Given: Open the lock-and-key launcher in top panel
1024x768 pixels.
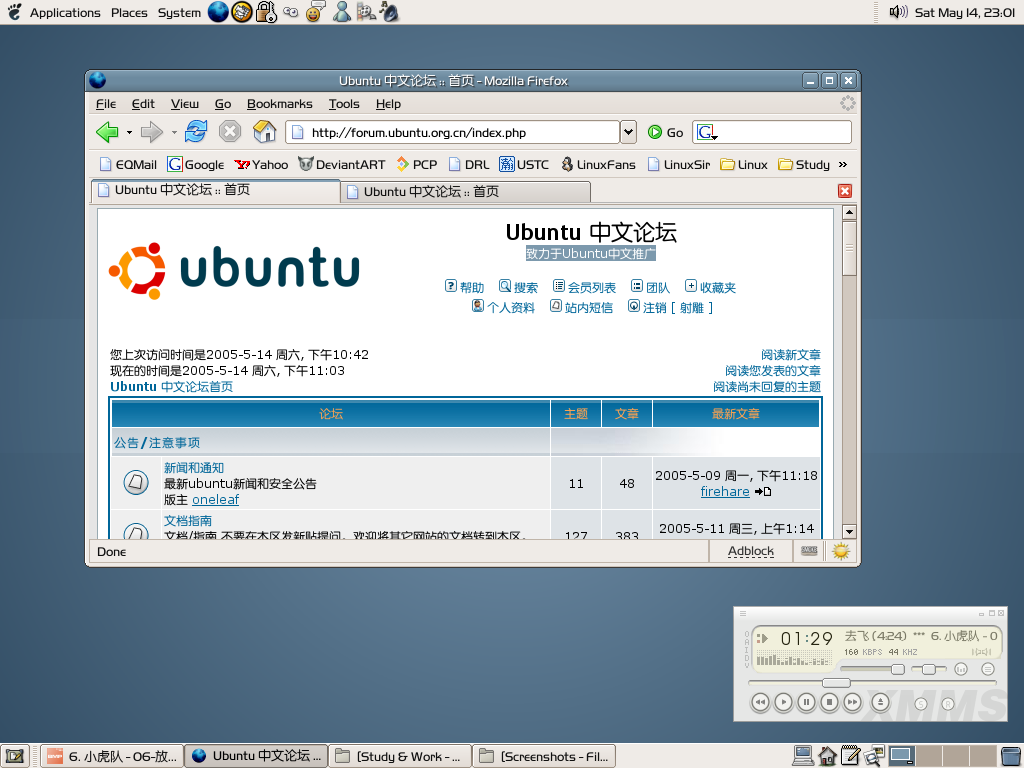Looking at the screenshot, I should point(266,12).
